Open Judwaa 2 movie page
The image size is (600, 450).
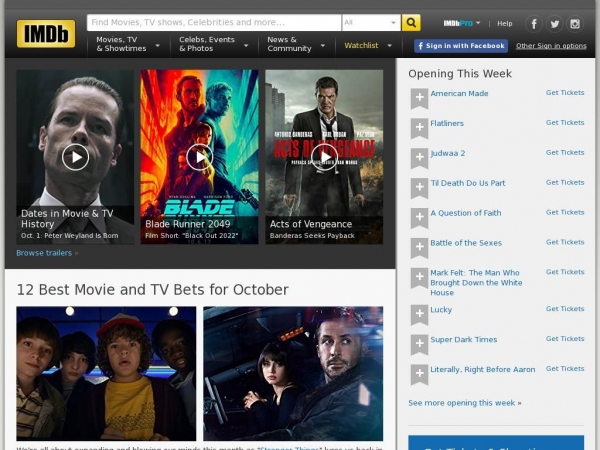pos(448,153)
